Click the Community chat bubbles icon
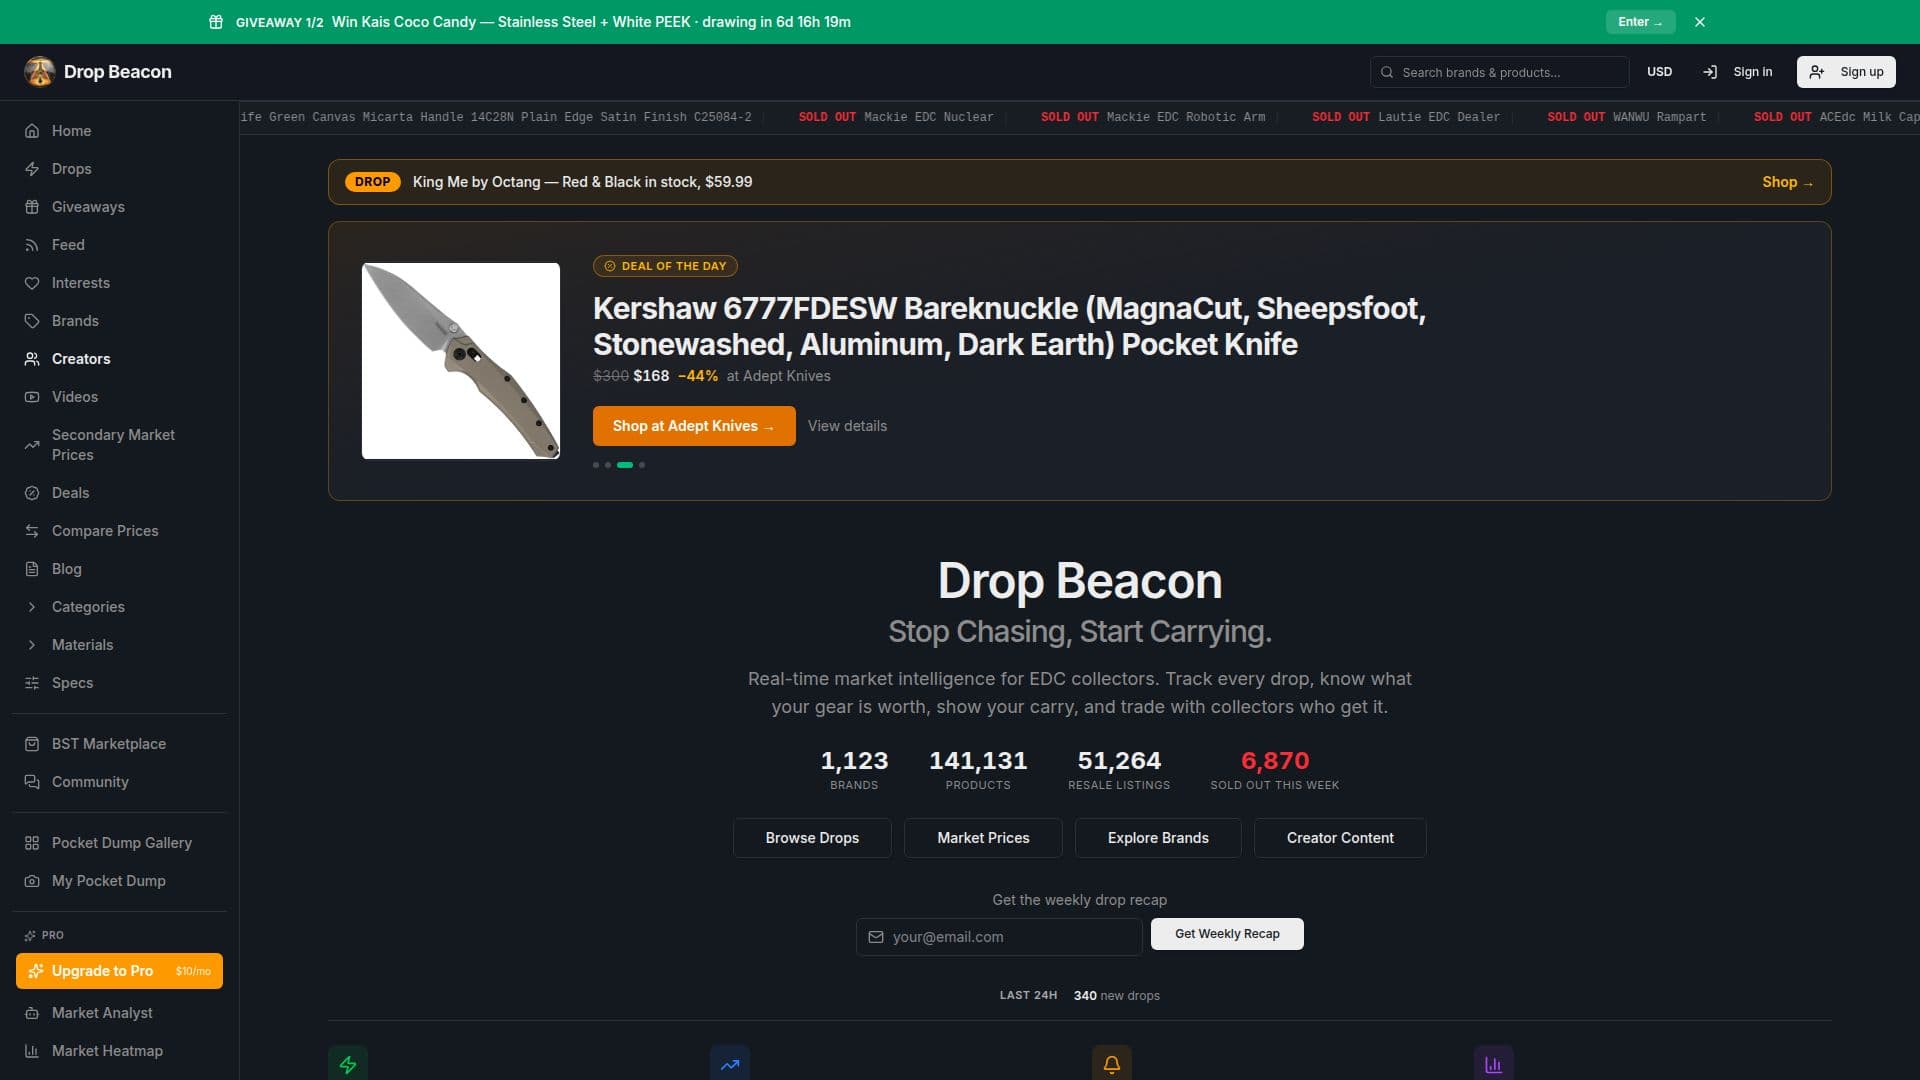Viewport: 1920px width, 1080px height. [32, 782]
